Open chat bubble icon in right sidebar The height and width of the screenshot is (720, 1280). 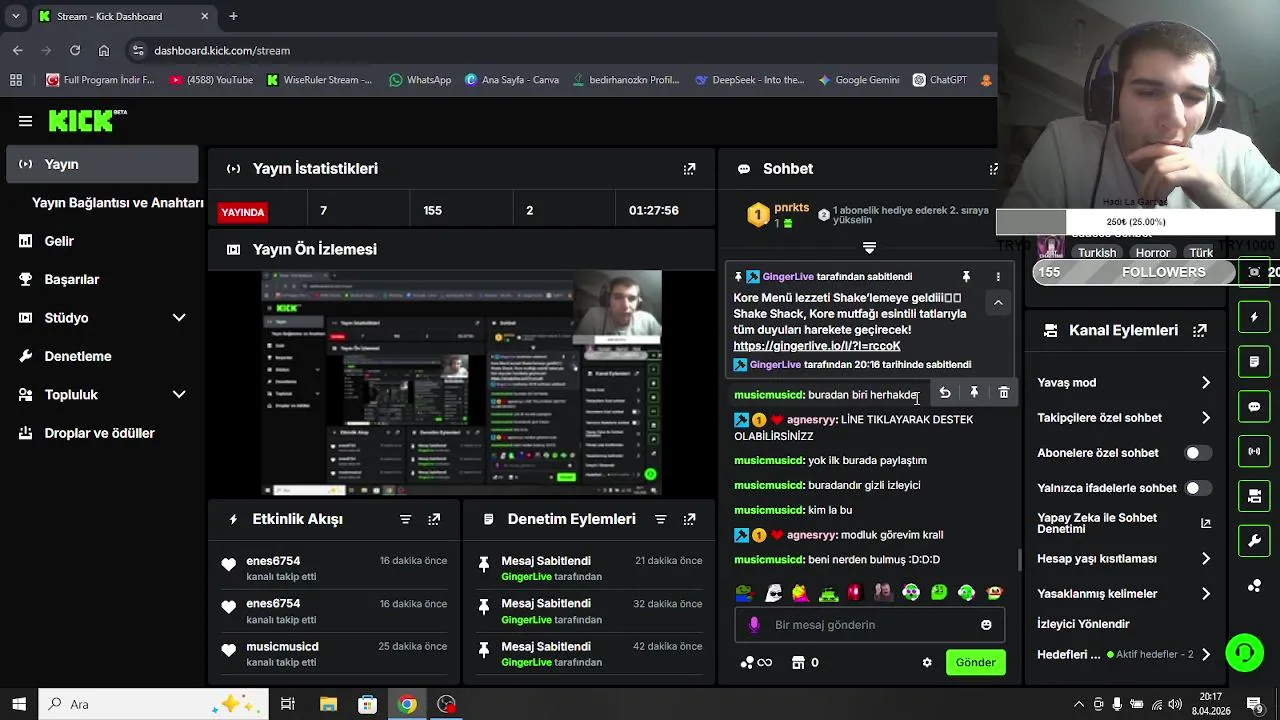tap(1255, 407)
